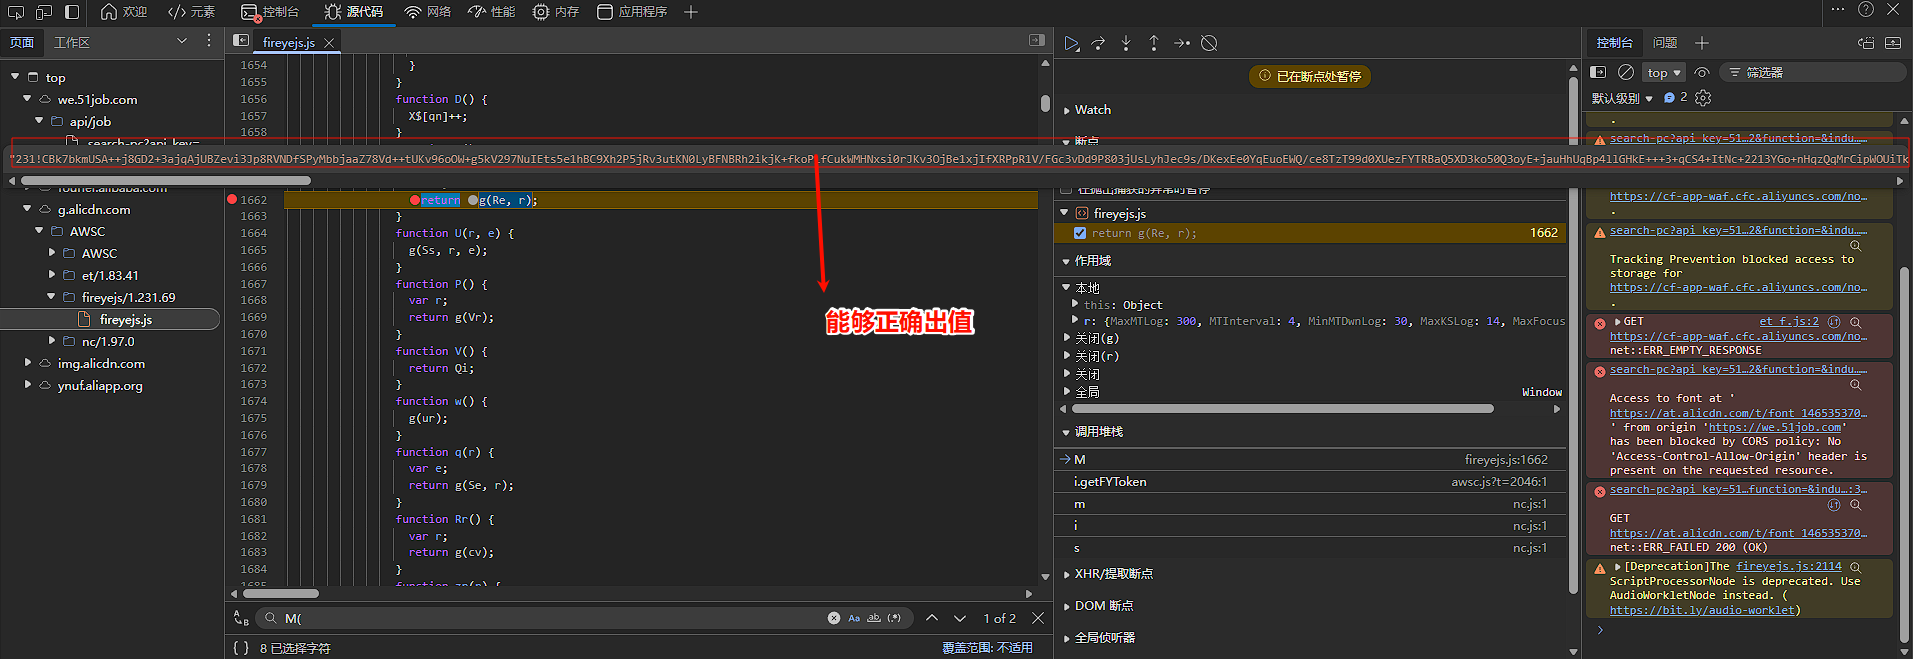
Task: Close the search bar
Action: [x=1038, y=618]
